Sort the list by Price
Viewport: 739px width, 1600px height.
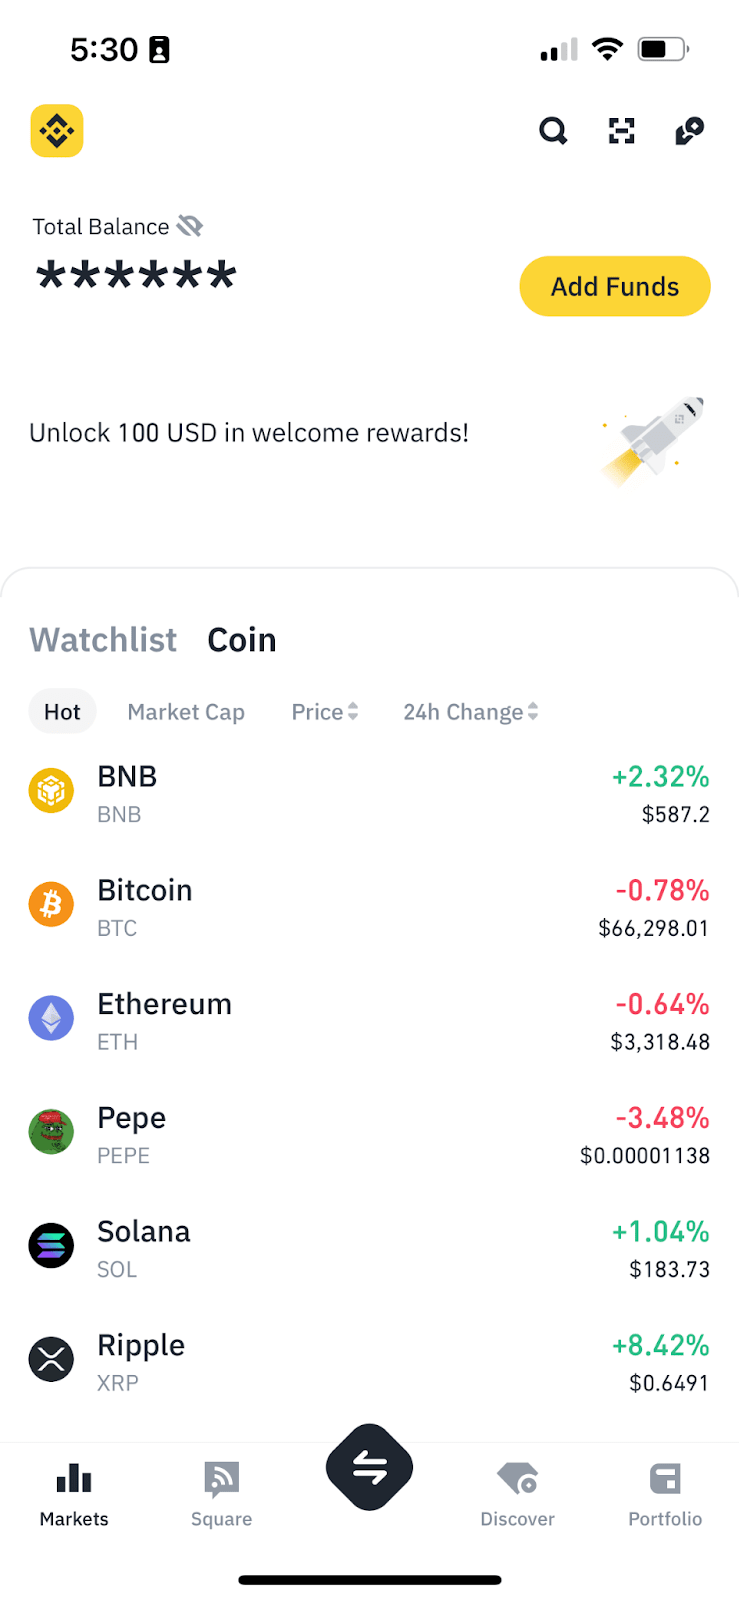click(x=324, y=712)
